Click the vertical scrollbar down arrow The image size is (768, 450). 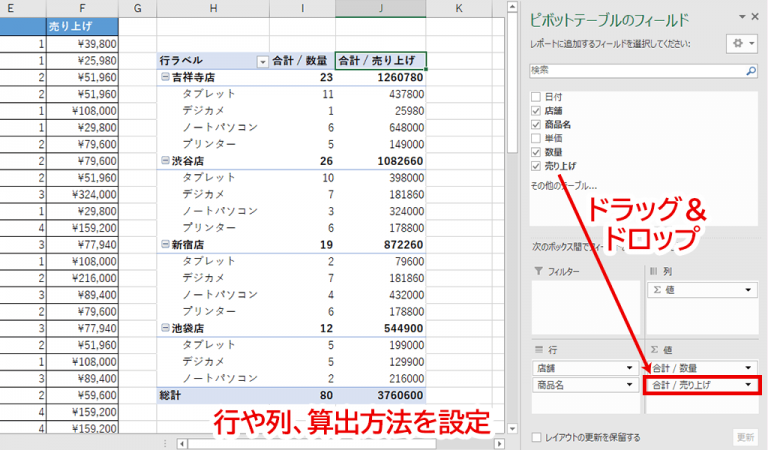coord(512,429)
